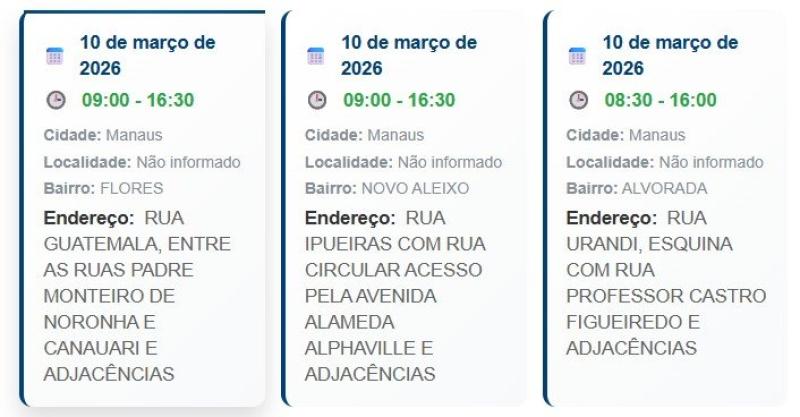Click the clock icon on the FLORES card
The height and width of the screenshot is (417, 800).
[x=55, y=100]
